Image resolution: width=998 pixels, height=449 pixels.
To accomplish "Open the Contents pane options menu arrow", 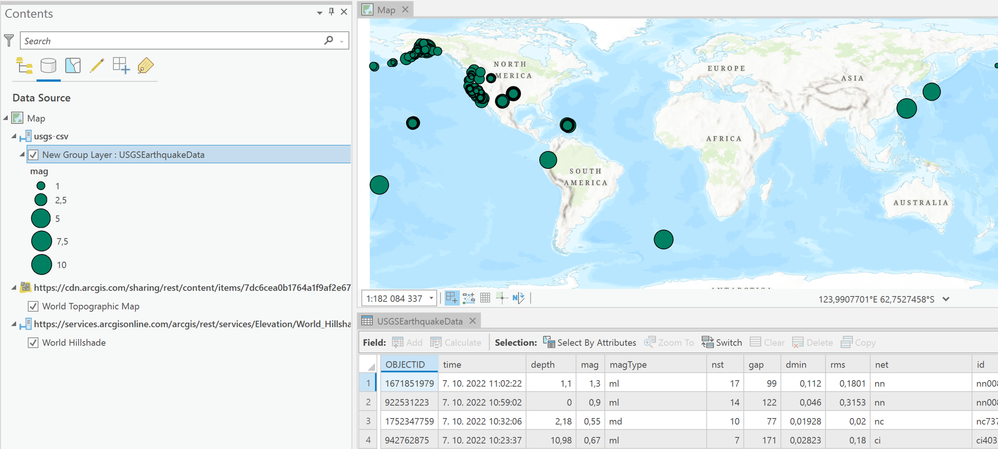I will click(x=320, y=13).
